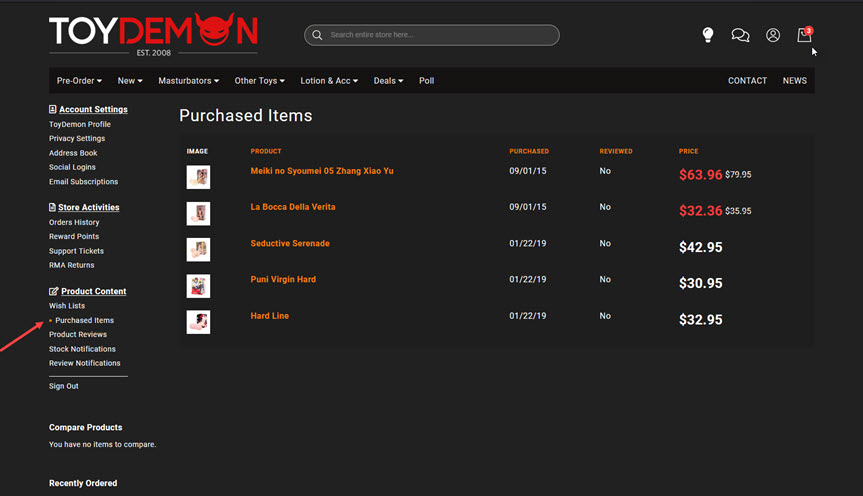The image size is (863, 496).
Task: Open Meiki no Syoumei 05 Zhang Xiao Yu product
Action: pyautogui.click(x=322, y=171)
